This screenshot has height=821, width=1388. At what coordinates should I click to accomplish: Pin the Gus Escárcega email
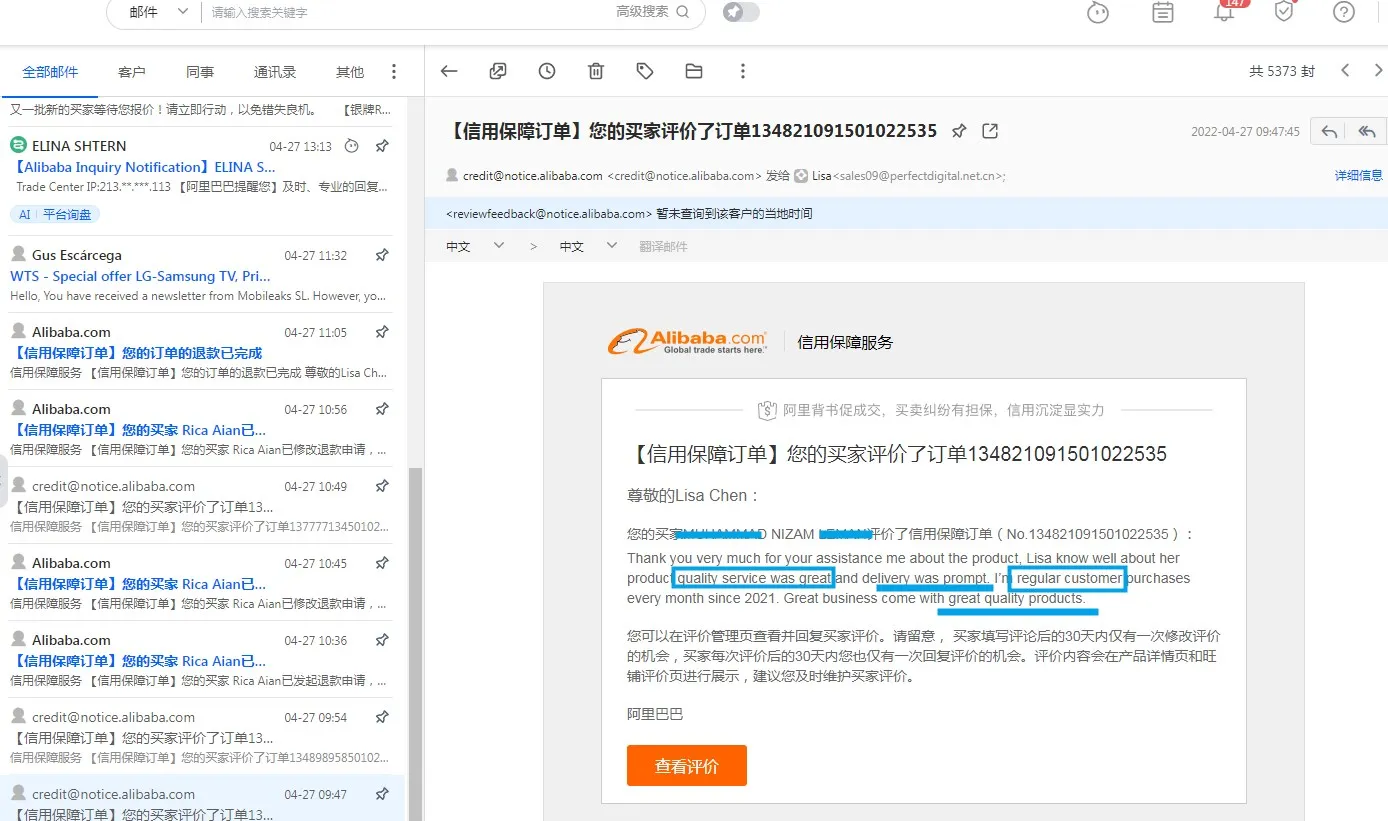pyautogui.click(x=382, y=255)
